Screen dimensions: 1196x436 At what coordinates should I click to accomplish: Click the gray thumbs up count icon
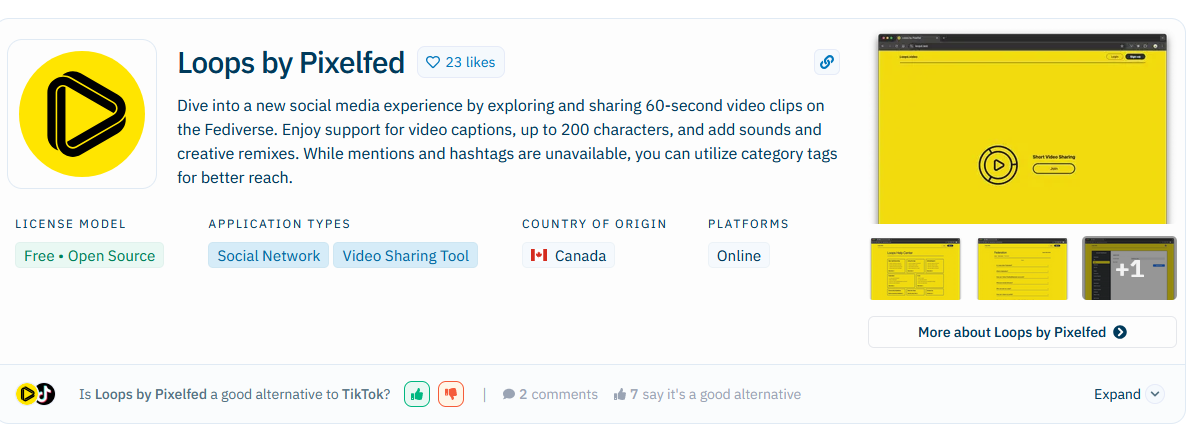pos(620,394)
